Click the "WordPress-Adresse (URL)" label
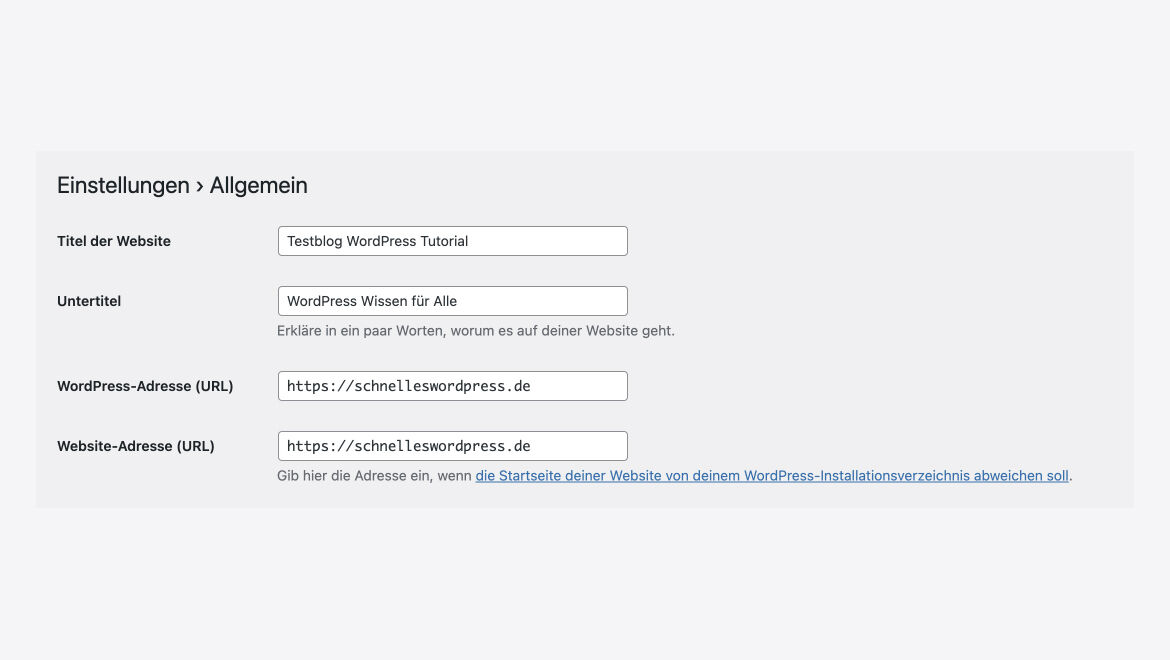The image size is (1170, 660). tap(145, 386)
